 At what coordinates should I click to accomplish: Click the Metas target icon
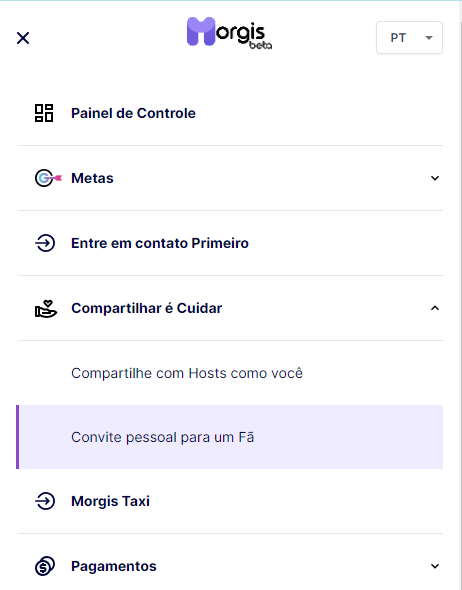click(x=48, y=178)
